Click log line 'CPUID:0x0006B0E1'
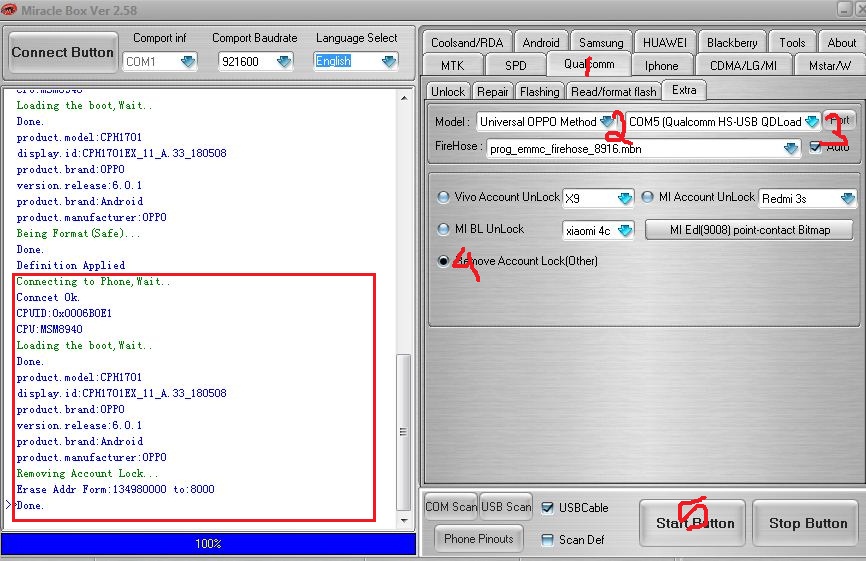The height and width of the screenshot is (561, 866). tap(64, 313)
